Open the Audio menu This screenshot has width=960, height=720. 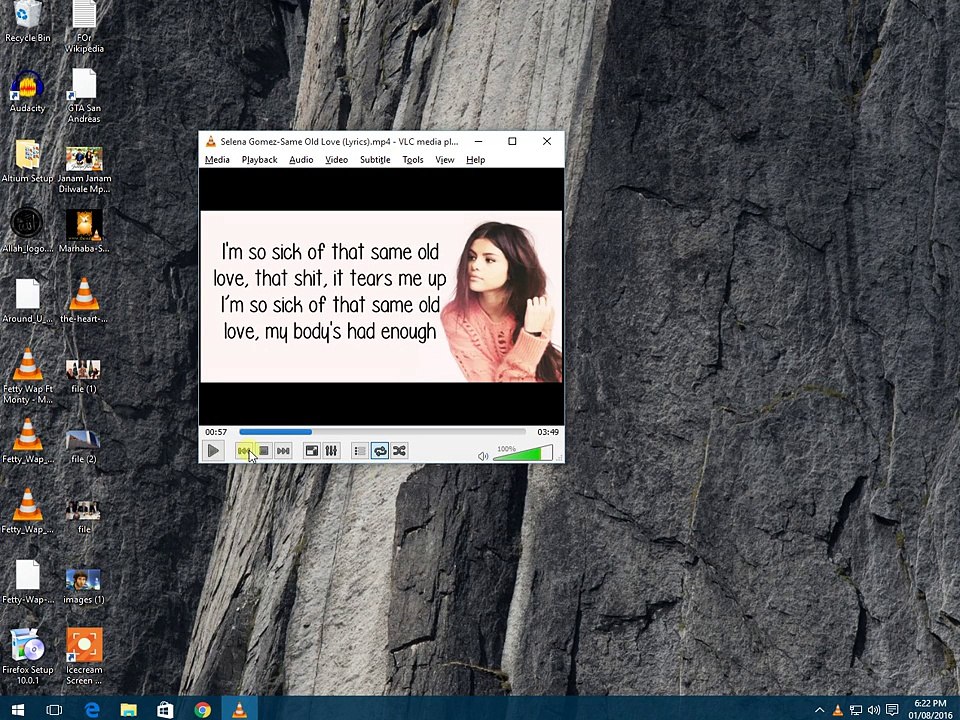coord(301,160)
